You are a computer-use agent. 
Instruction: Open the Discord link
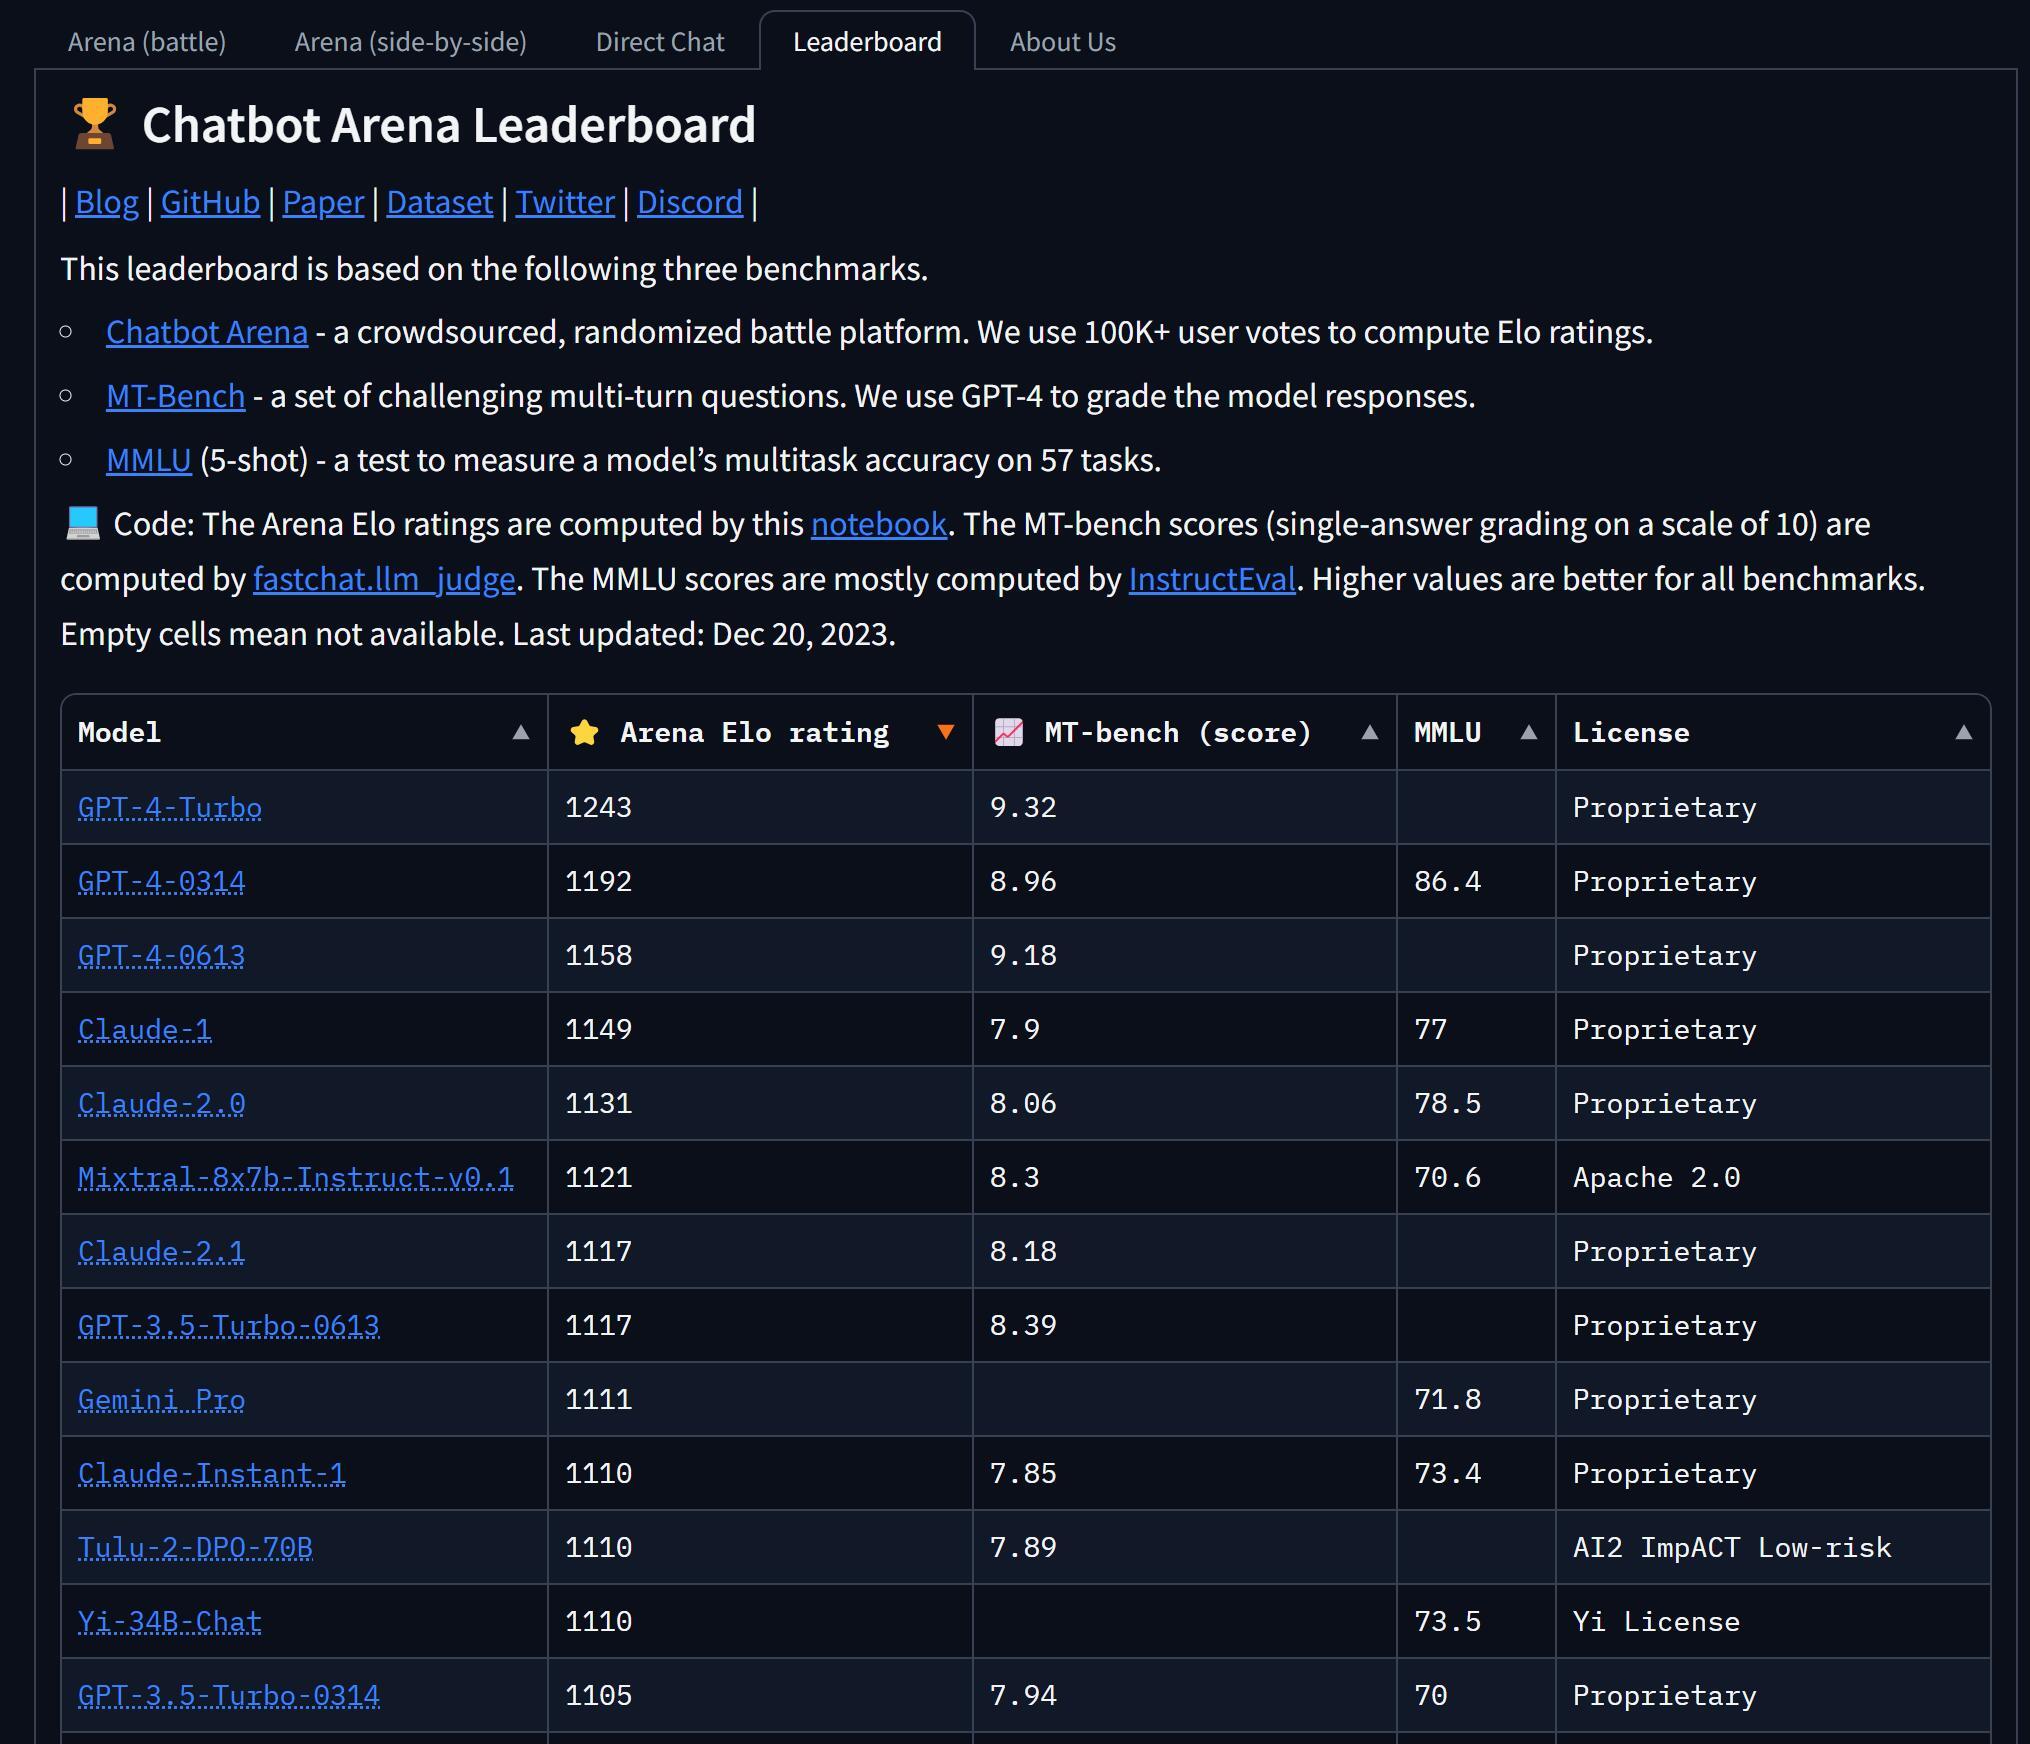[x=690, y=203]
